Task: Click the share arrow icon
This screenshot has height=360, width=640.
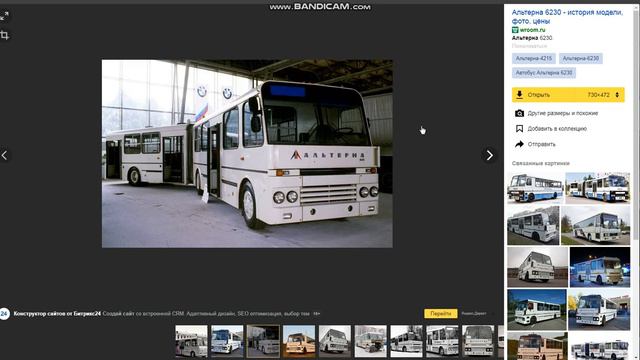Action: (x=519, y=144)
